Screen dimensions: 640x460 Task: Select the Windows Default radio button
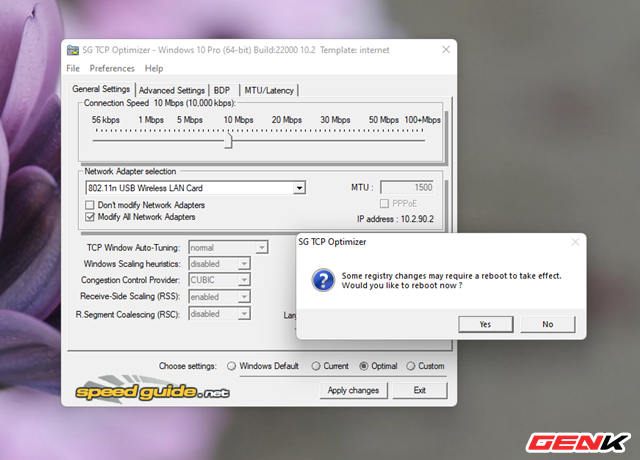point(231,366)
